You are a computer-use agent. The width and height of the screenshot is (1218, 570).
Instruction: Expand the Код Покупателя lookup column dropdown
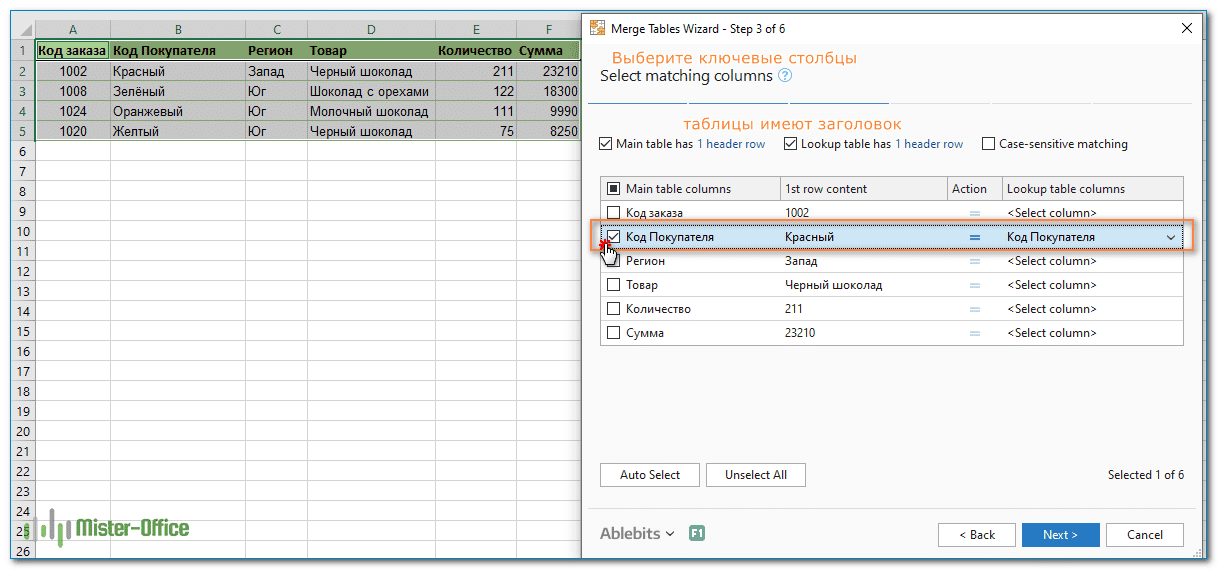1171,237
